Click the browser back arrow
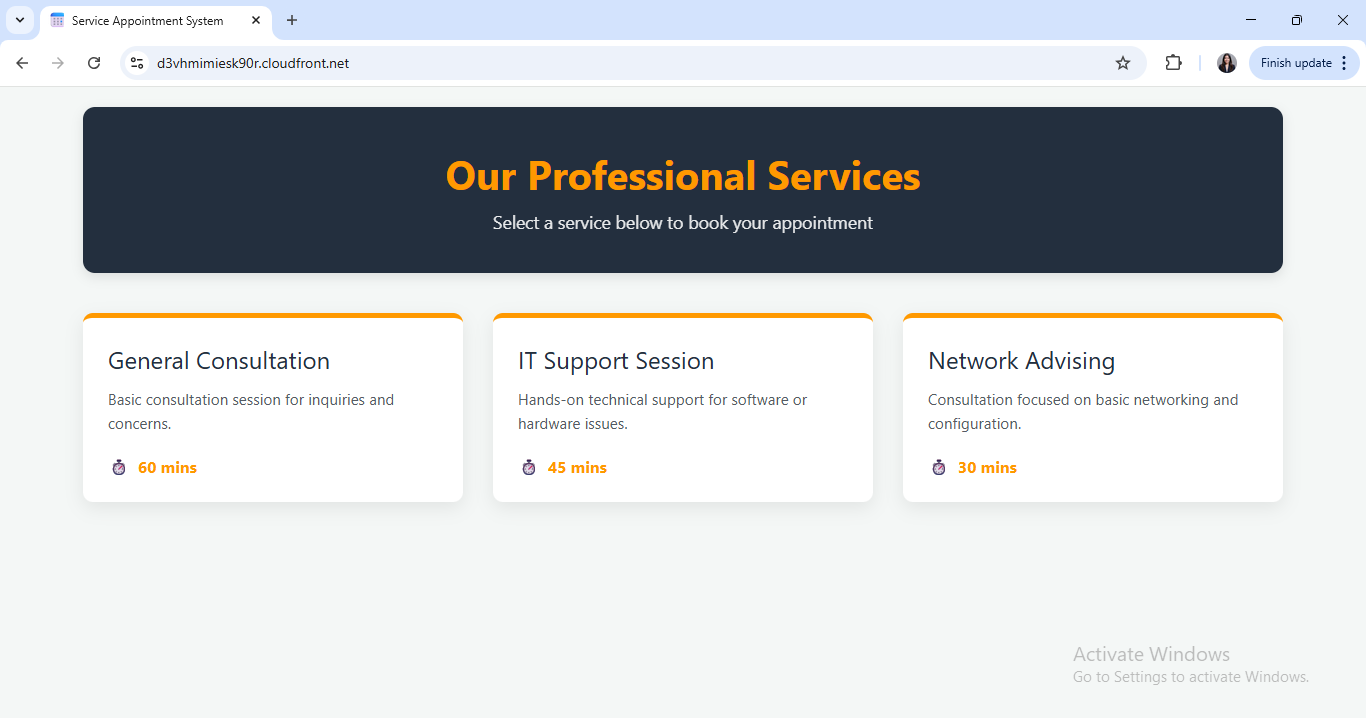The width and height of the screenshot is (1366, 718). point(22,63)
